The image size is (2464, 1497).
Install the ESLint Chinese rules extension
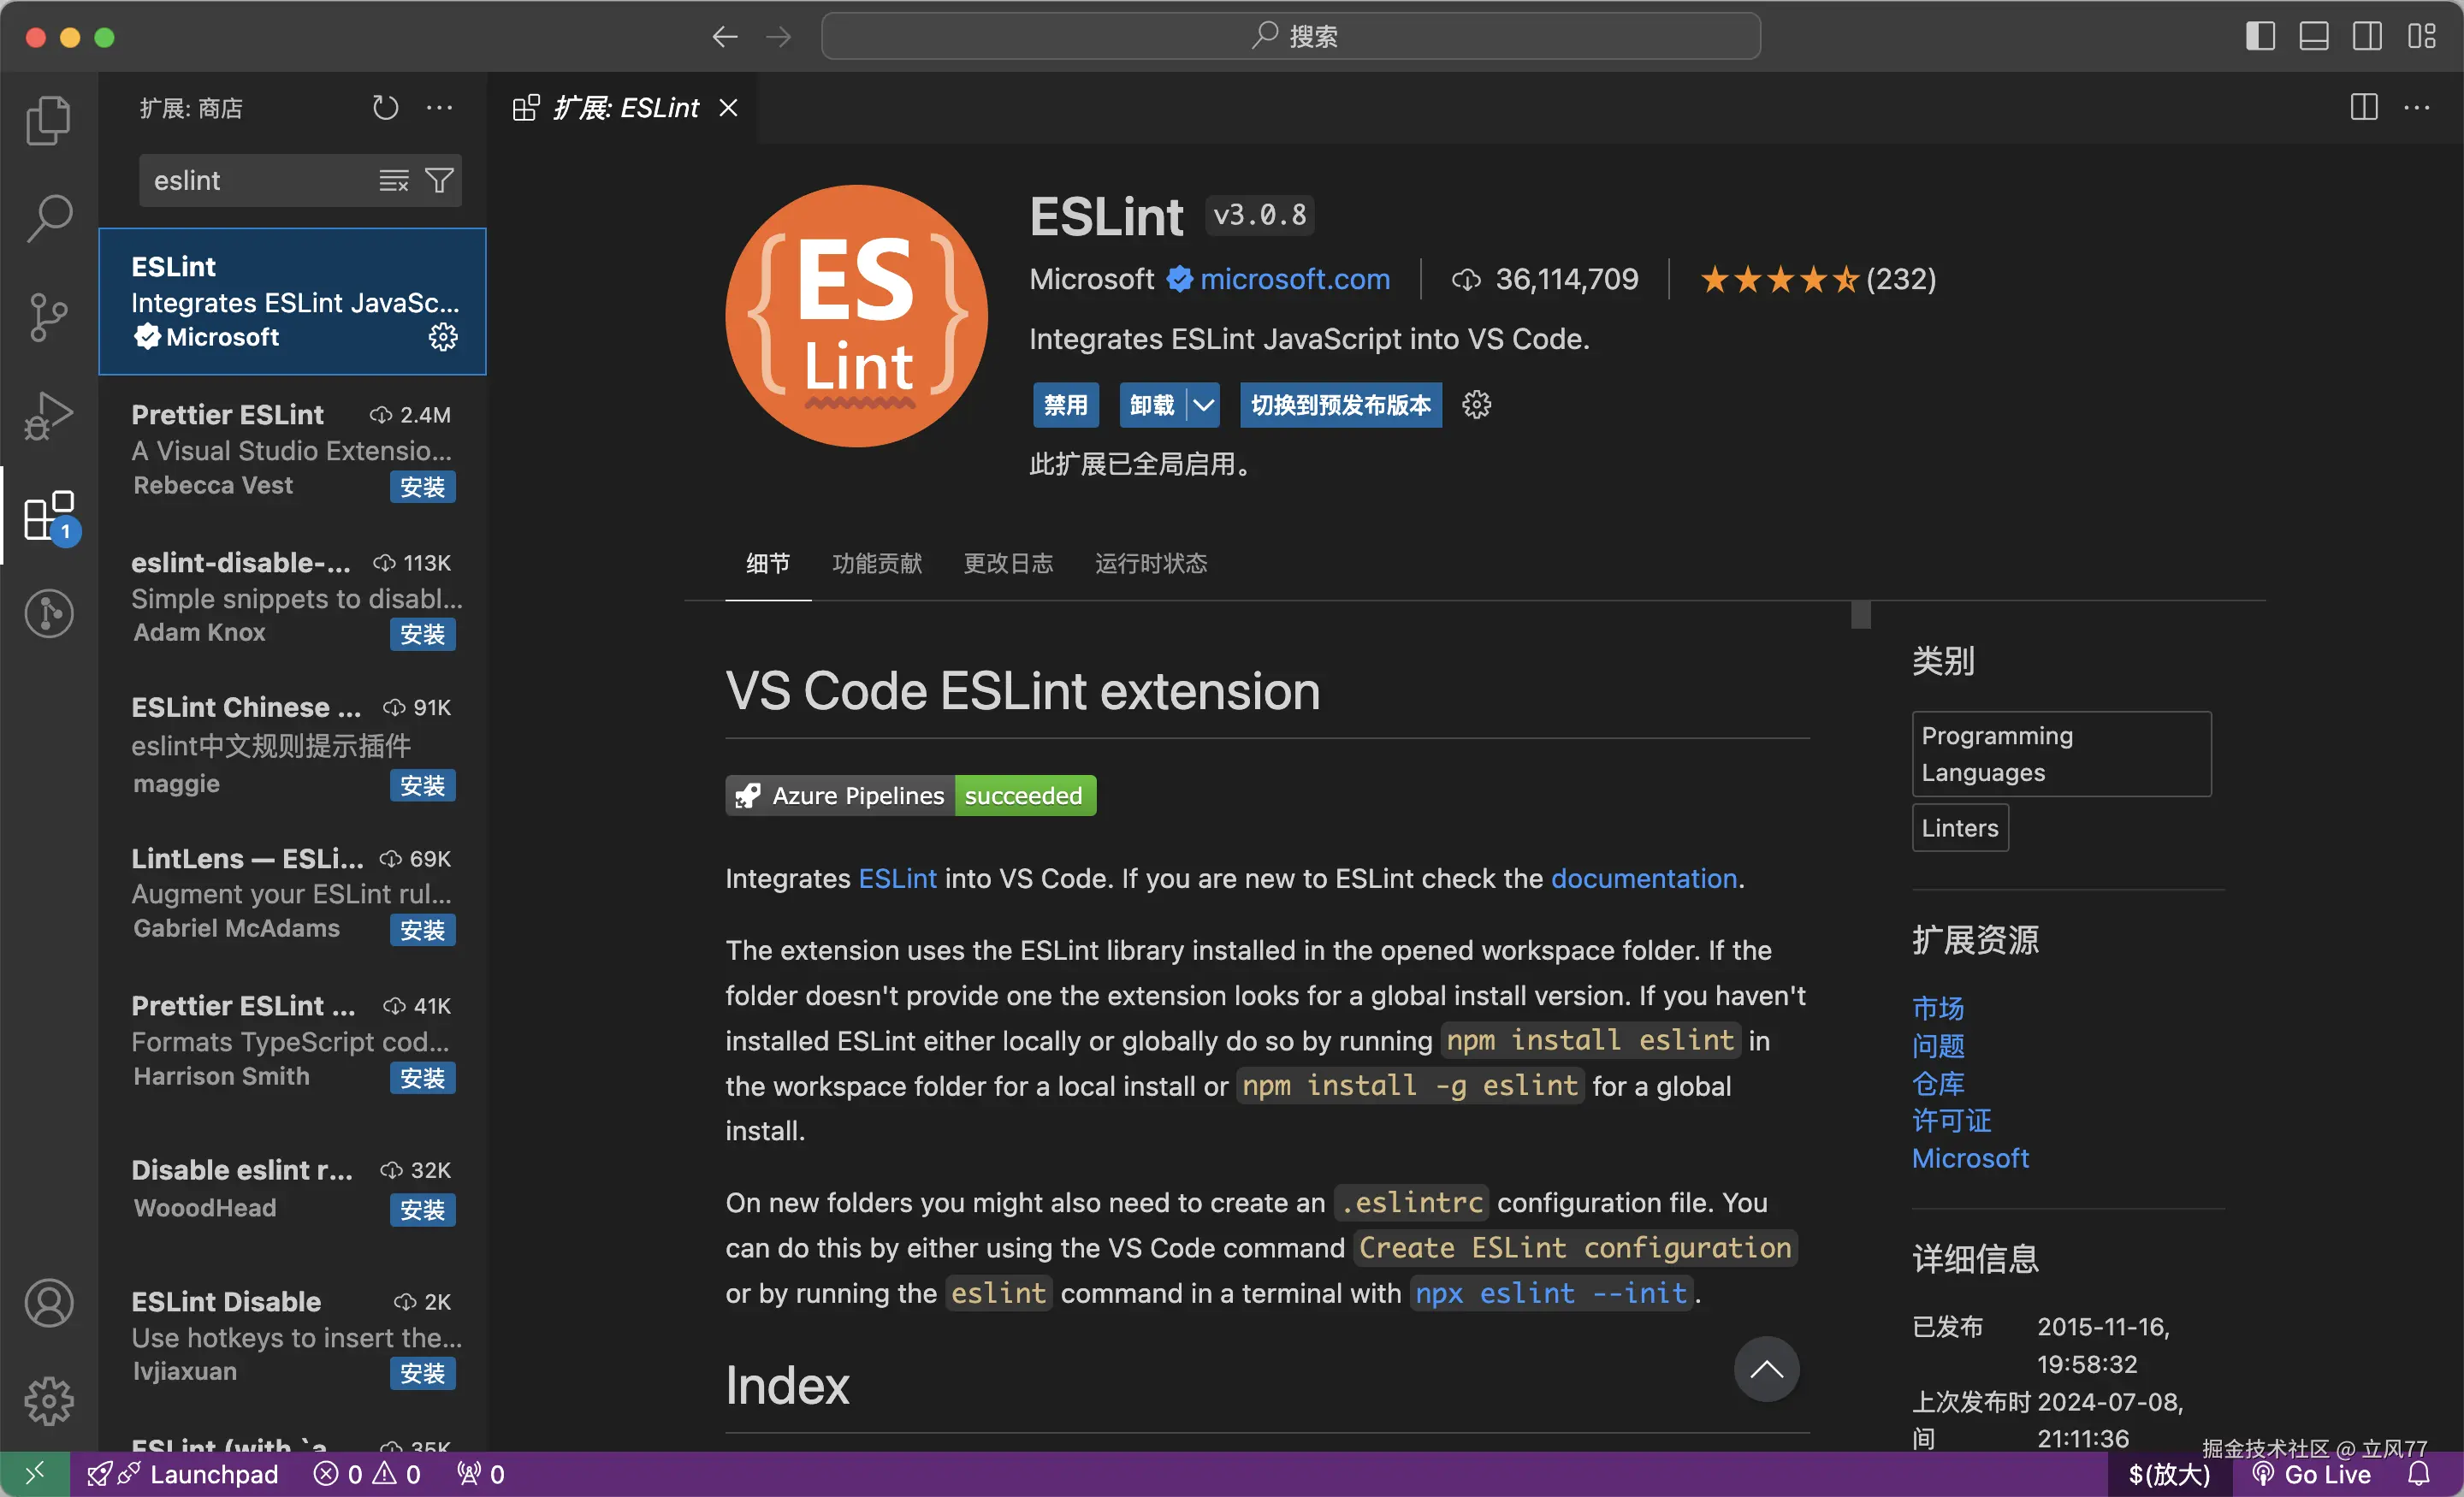click(422, 785)
